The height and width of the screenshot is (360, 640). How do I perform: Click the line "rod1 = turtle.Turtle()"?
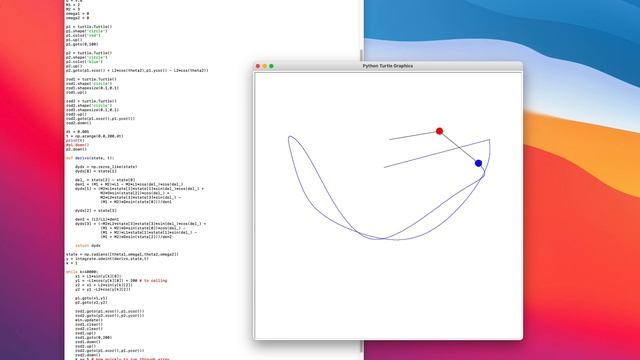point(91,79)
